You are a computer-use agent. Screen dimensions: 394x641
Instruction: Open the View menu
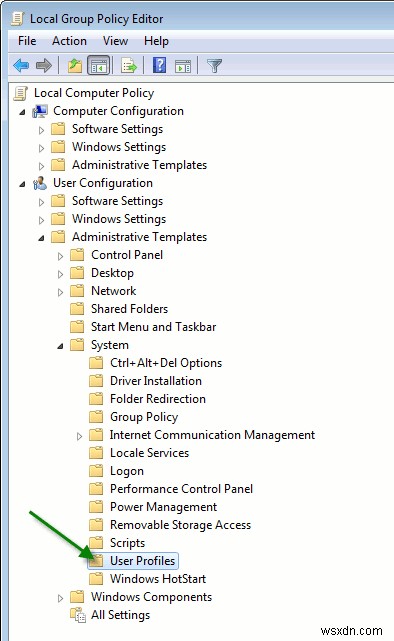115,41
